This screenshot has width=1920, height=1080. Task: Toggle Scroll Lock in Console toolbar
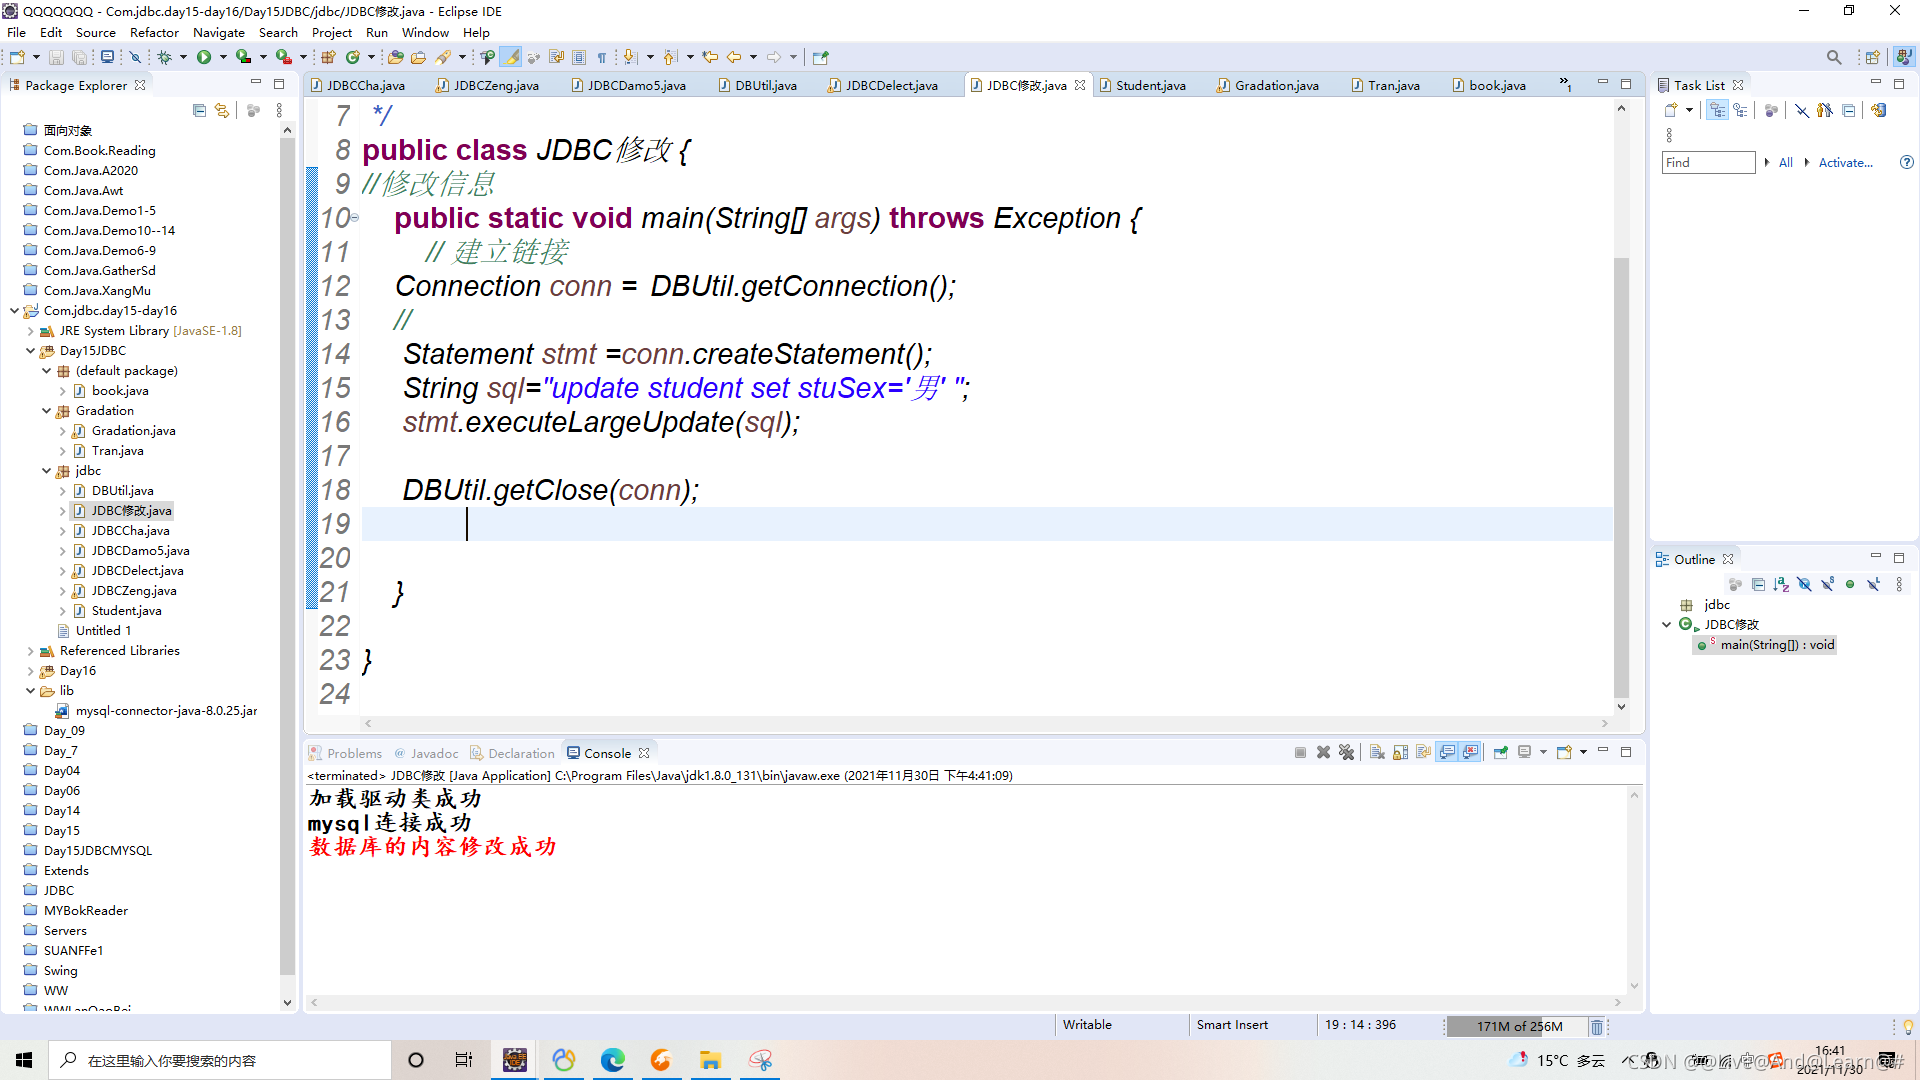(1400, 753)
